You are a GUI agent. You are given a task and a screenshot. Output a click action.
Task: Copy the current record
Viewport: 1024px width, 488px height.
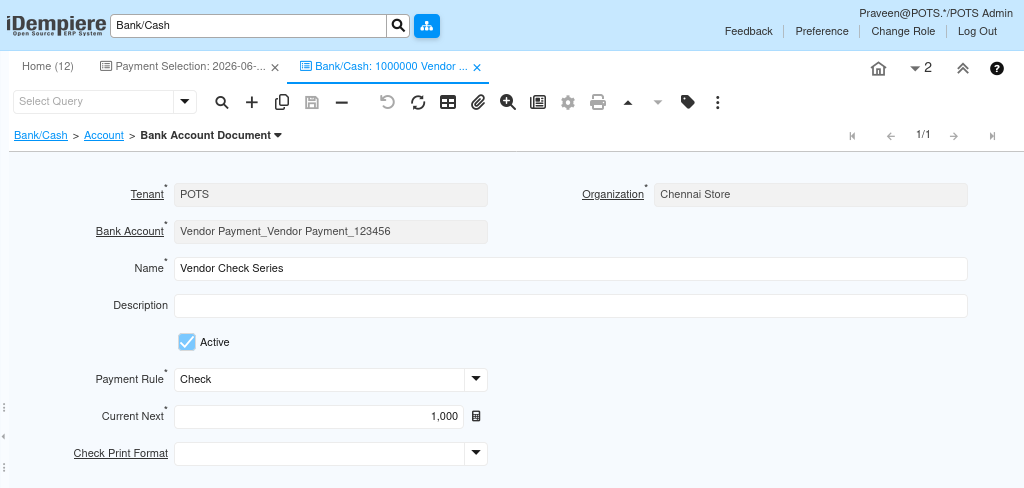pyautogui.click(x=282, y=102)
